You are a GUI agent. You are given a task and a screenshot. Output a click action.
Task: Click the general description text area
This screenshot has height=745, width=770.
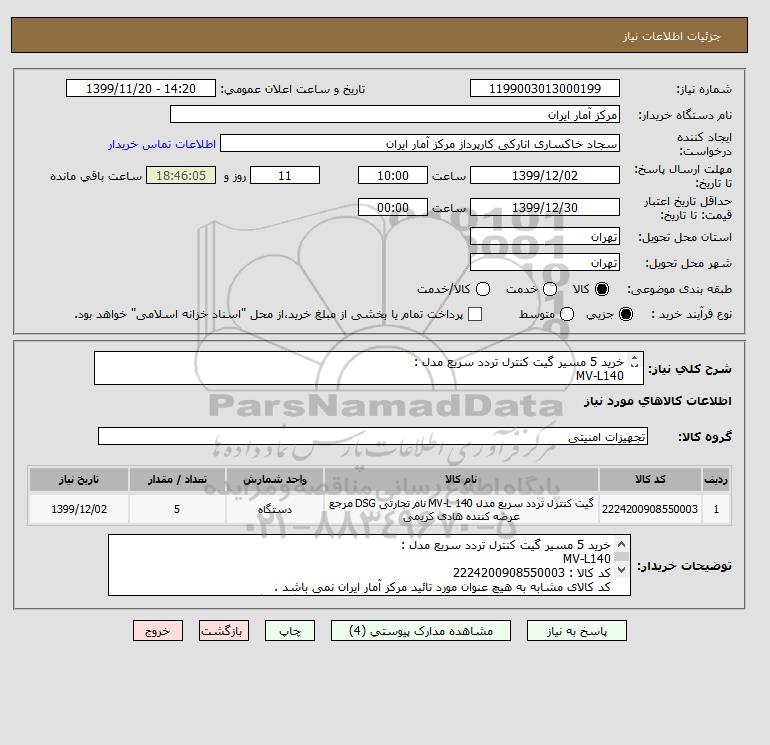369,368
